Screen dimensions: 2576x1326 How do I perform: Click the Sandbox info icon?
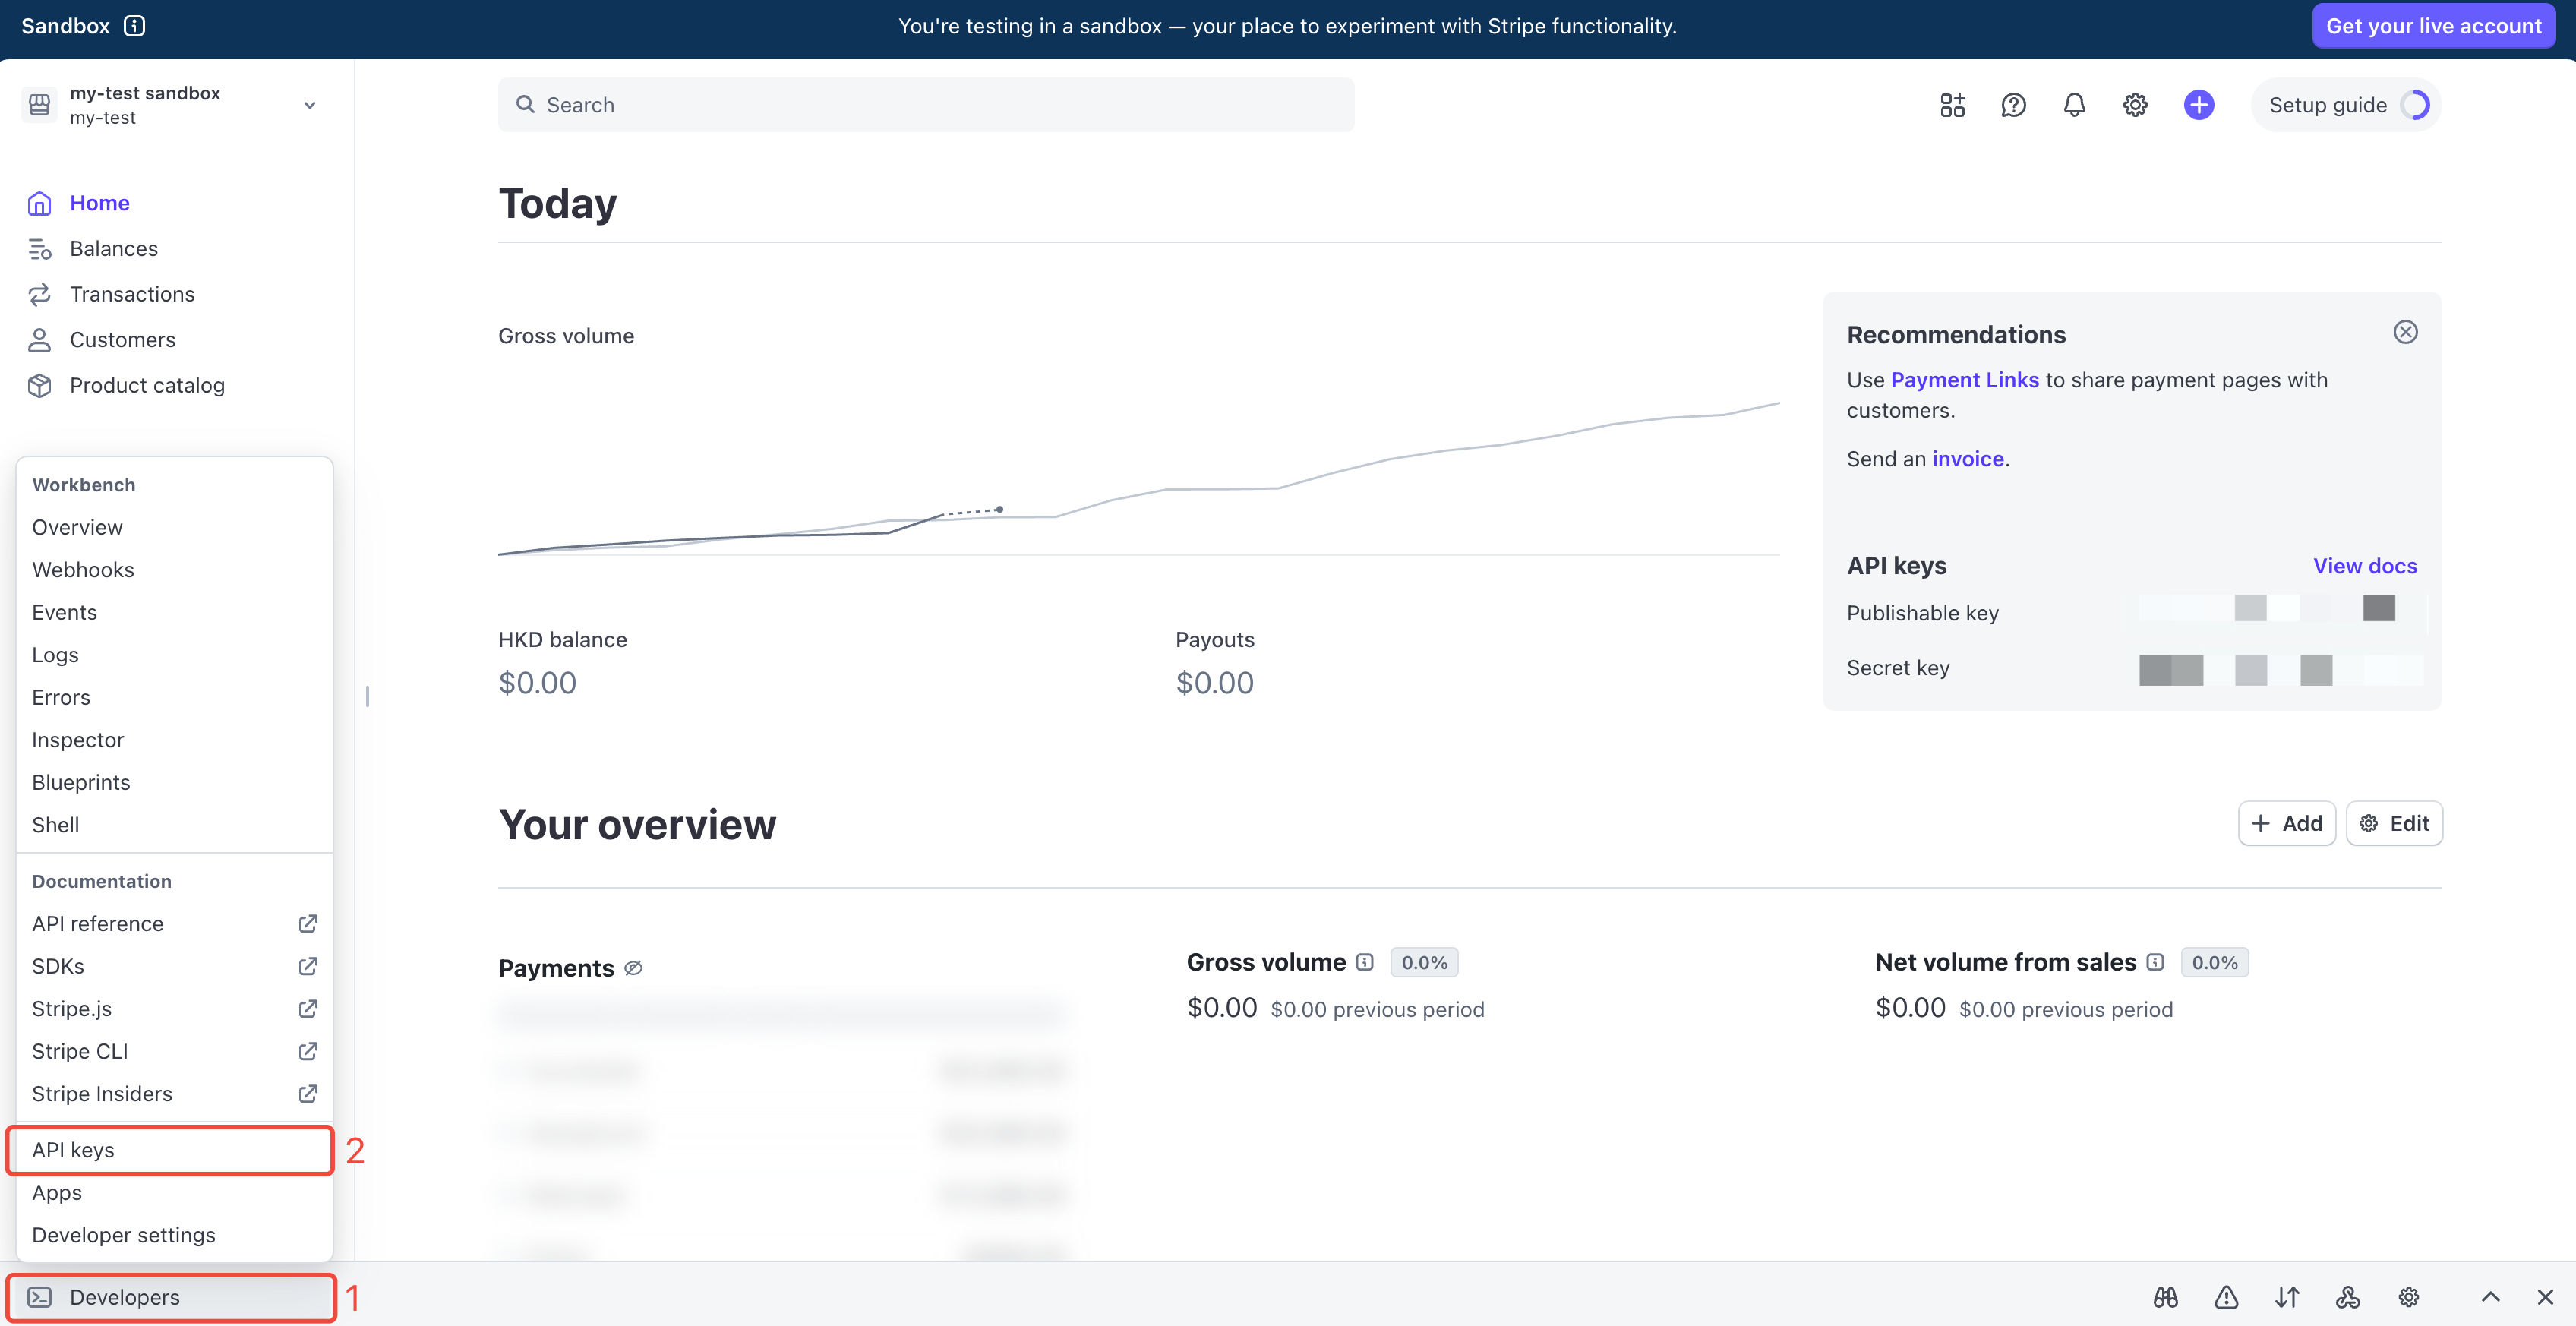[x=134, y=26]
